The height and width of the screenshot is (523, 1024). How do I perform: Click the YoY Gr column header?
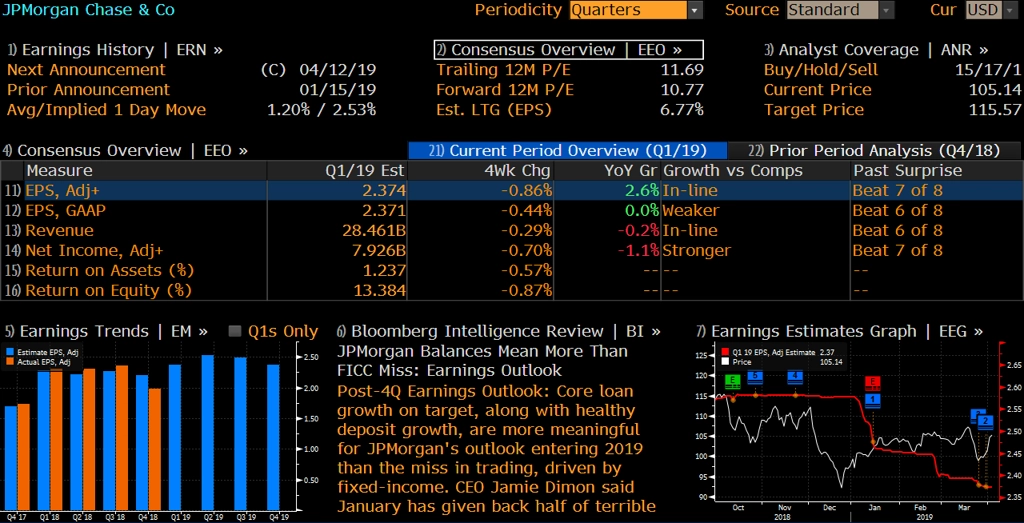pyautogui.click(x=607, y=171)
